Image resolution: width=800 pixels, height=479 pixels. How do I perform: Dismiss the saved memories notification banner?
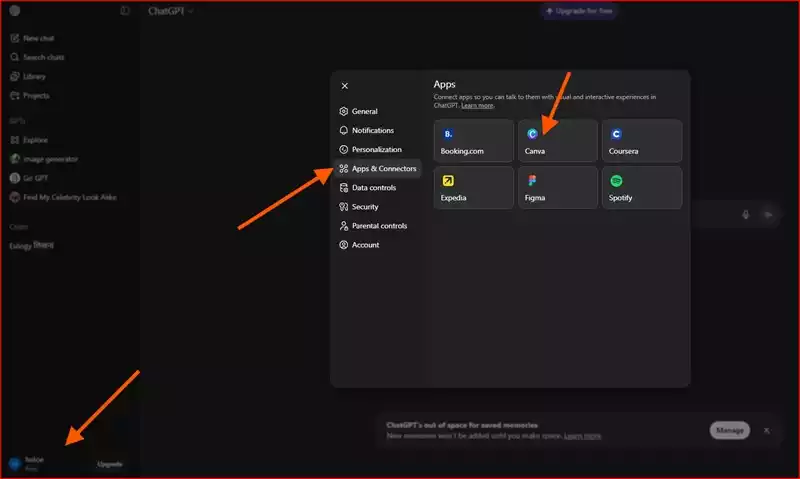pyautogui.click(x=767, y=430)
